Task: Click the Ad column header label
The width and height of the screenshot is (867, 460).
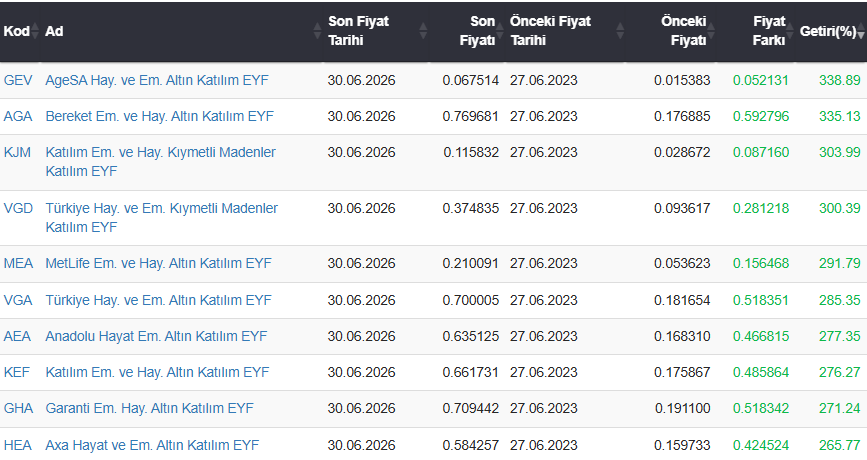Action: point(54,31)
